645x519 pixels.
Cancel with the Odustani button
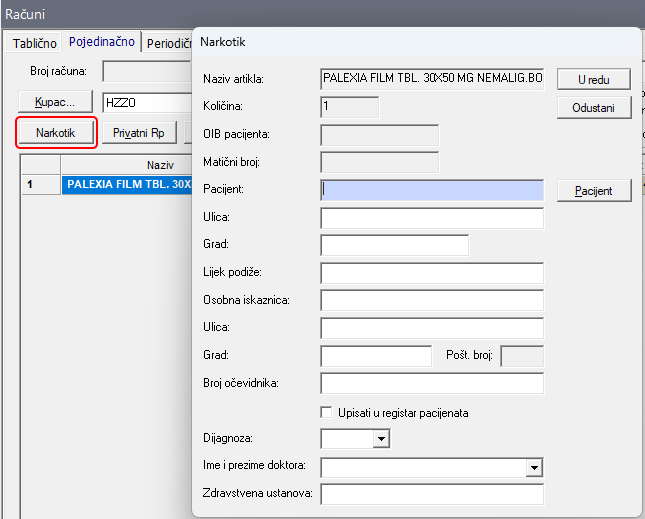[x=594, y=108]
